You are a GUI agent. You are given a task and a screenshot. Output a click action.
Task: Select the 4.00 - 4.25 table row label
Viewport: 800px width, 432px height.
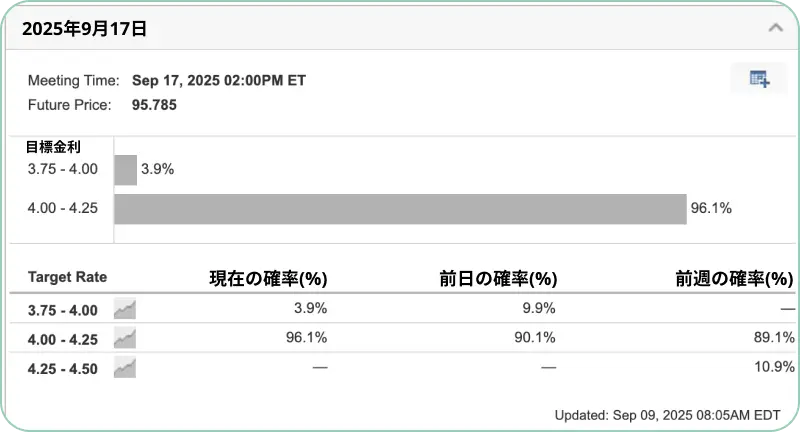[x=62, y=340]
